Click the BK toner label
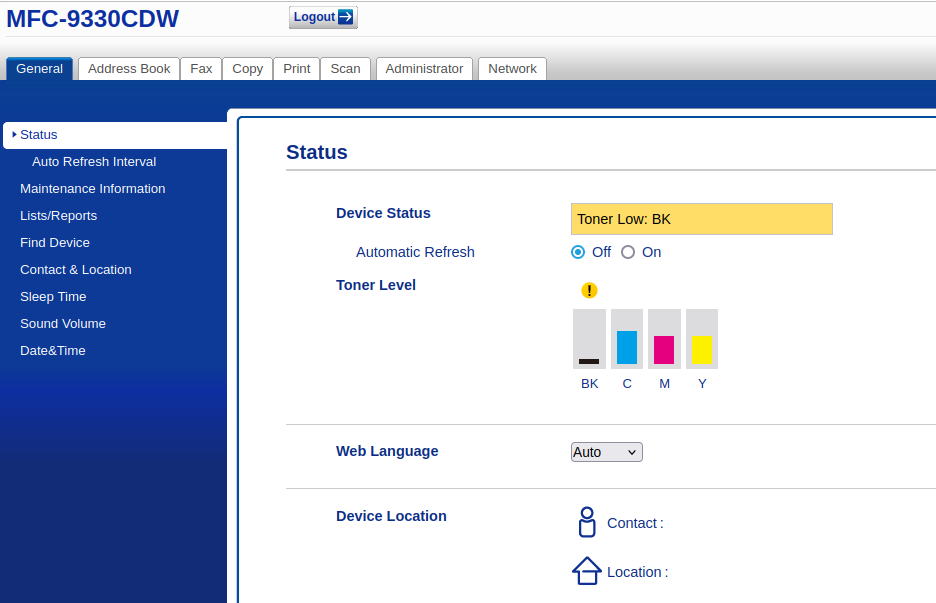 [x=590, y=384]
